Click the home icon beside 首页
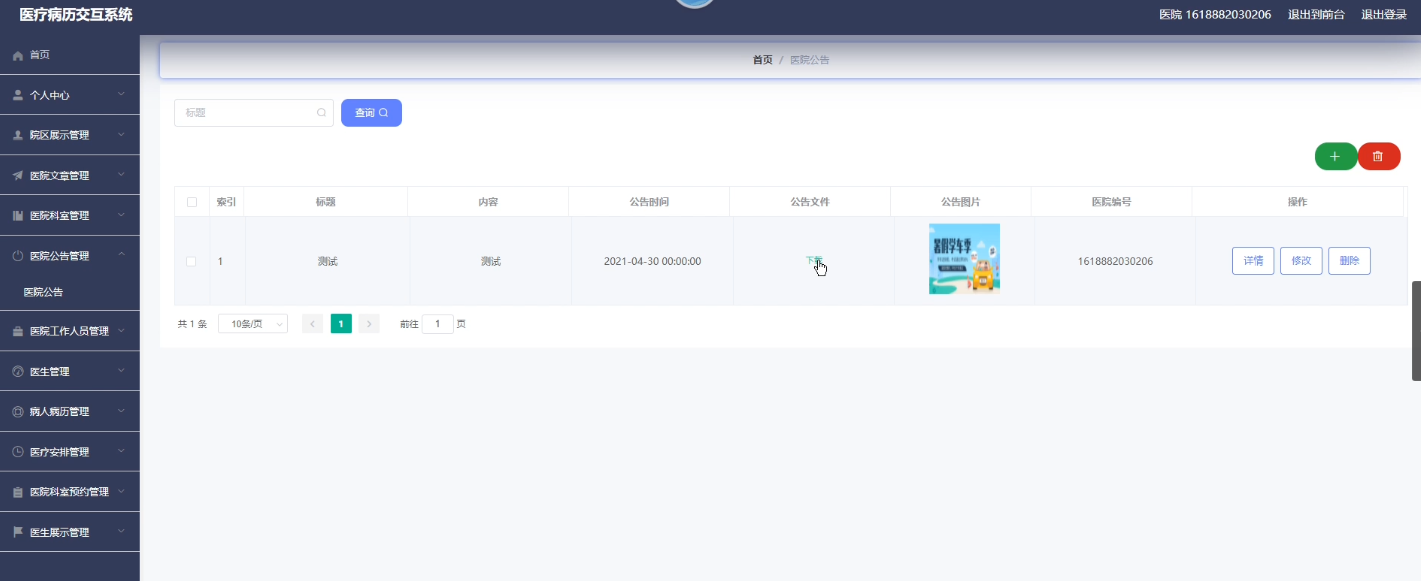 click(x=17, y=55)
